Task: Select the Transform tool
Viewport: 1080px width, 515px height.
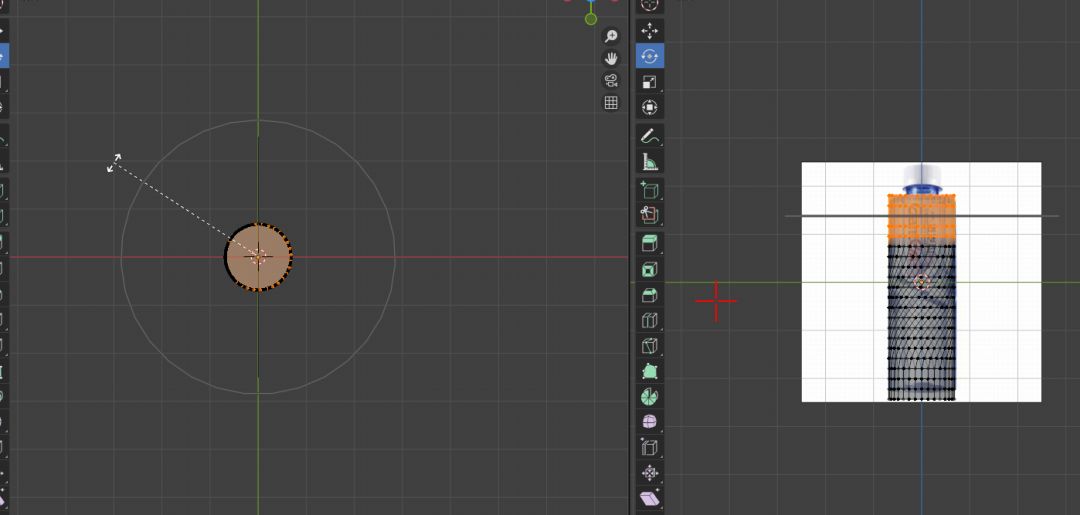Action: [x=650, y=108]
